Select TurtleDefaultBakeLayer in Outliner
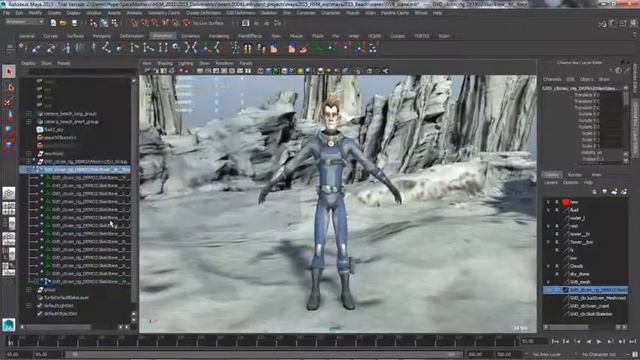The width and height of the screenshot is (640, 360). tap(66, 298)
